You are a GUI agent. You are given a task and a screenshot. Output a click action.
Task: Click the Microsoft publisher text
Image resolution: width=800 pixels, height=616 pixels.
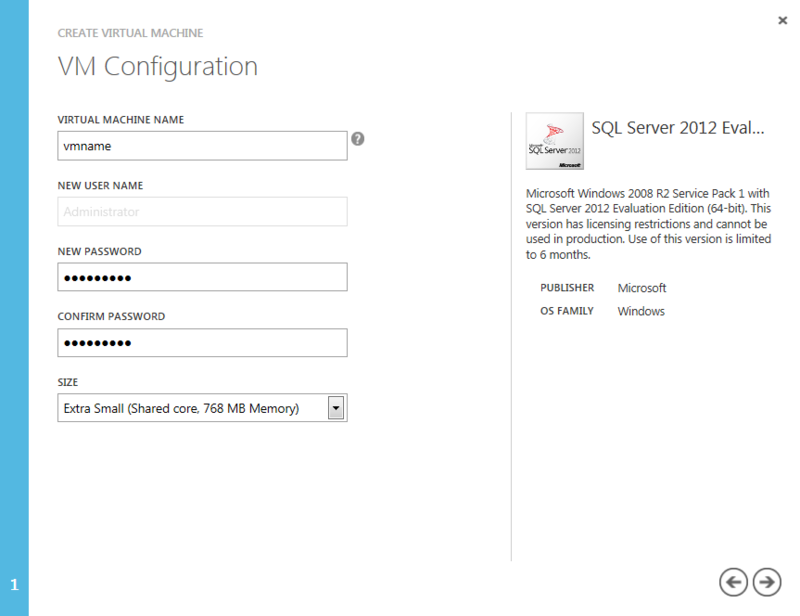(x=641, y=288)
